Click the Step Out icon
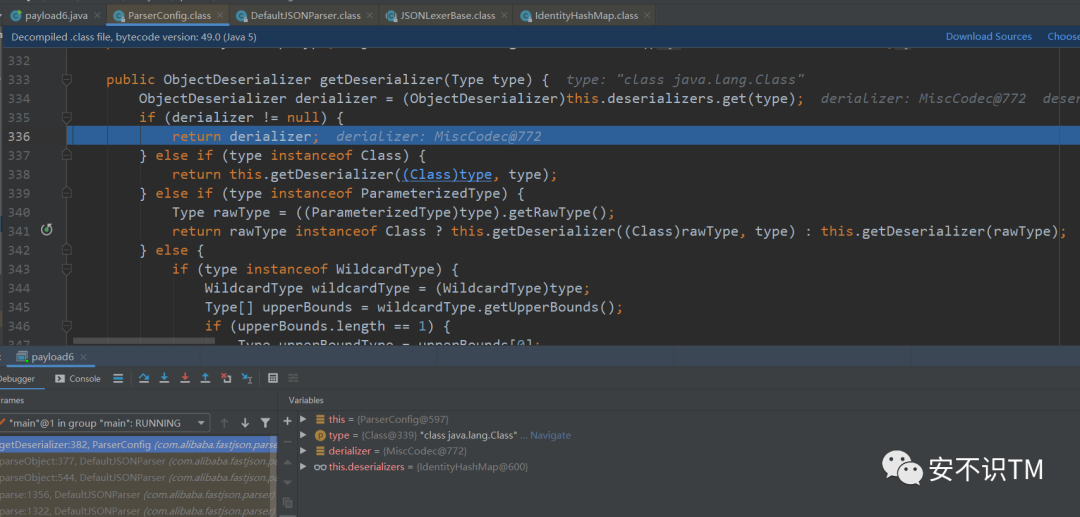 coord(205,378)
